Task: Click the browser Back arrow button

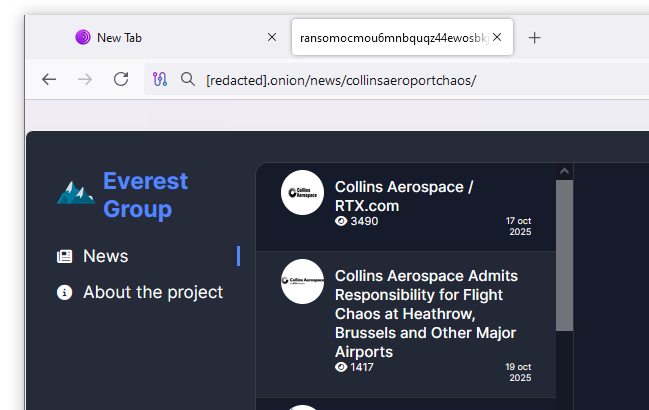Action: (x=49, y=79)
